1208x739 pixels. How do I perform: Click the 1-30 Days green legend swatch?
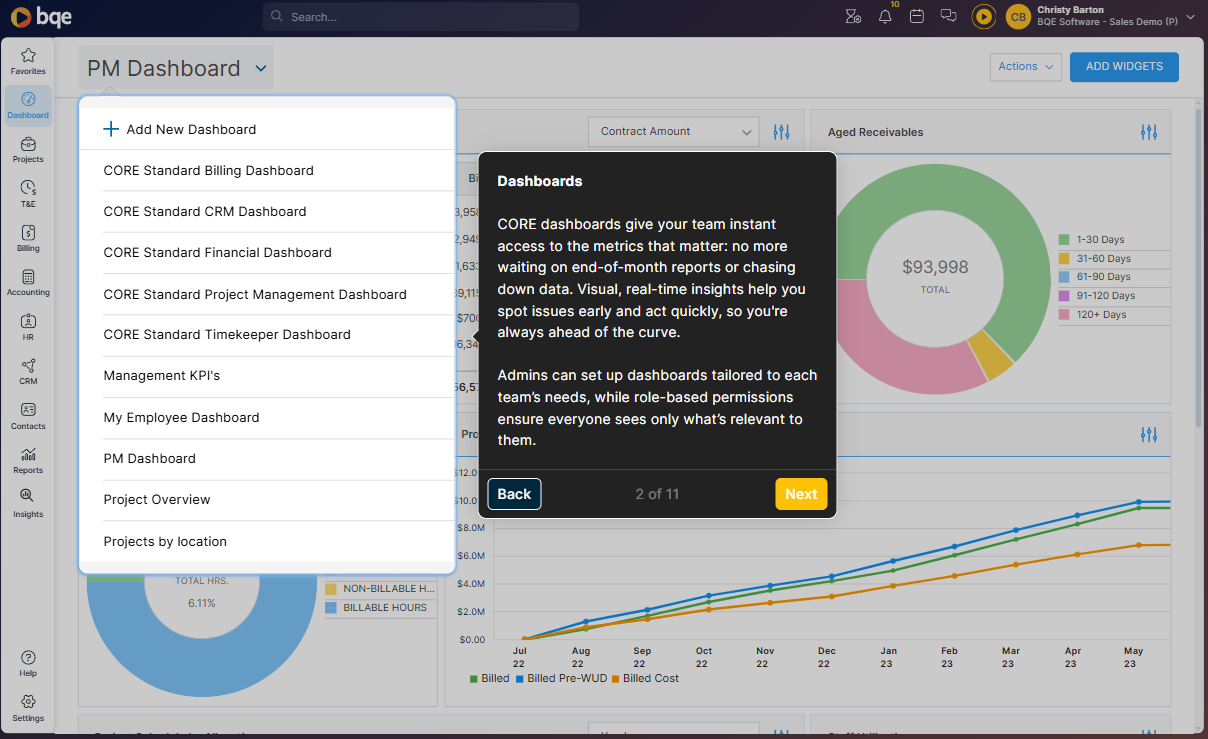tap(1064, 240)
